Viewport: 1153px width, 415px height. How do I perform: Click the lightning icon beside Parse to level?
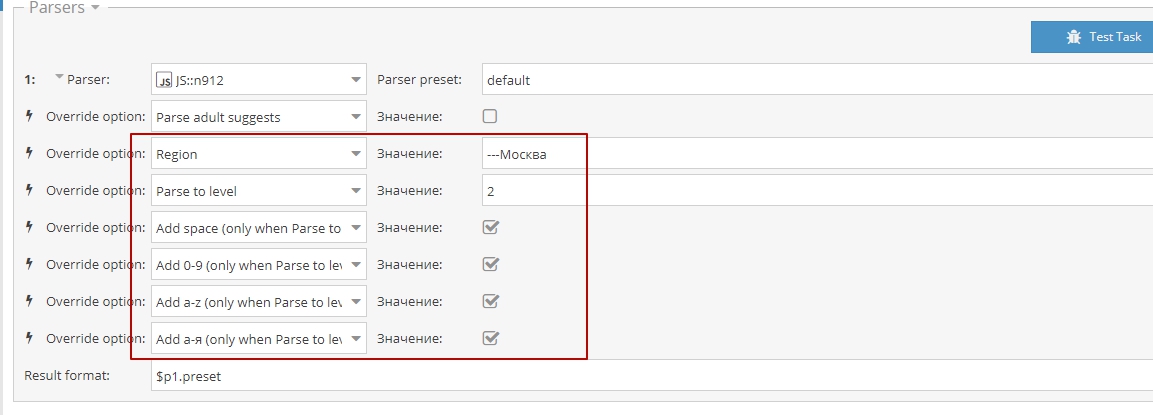click(29, 191)
